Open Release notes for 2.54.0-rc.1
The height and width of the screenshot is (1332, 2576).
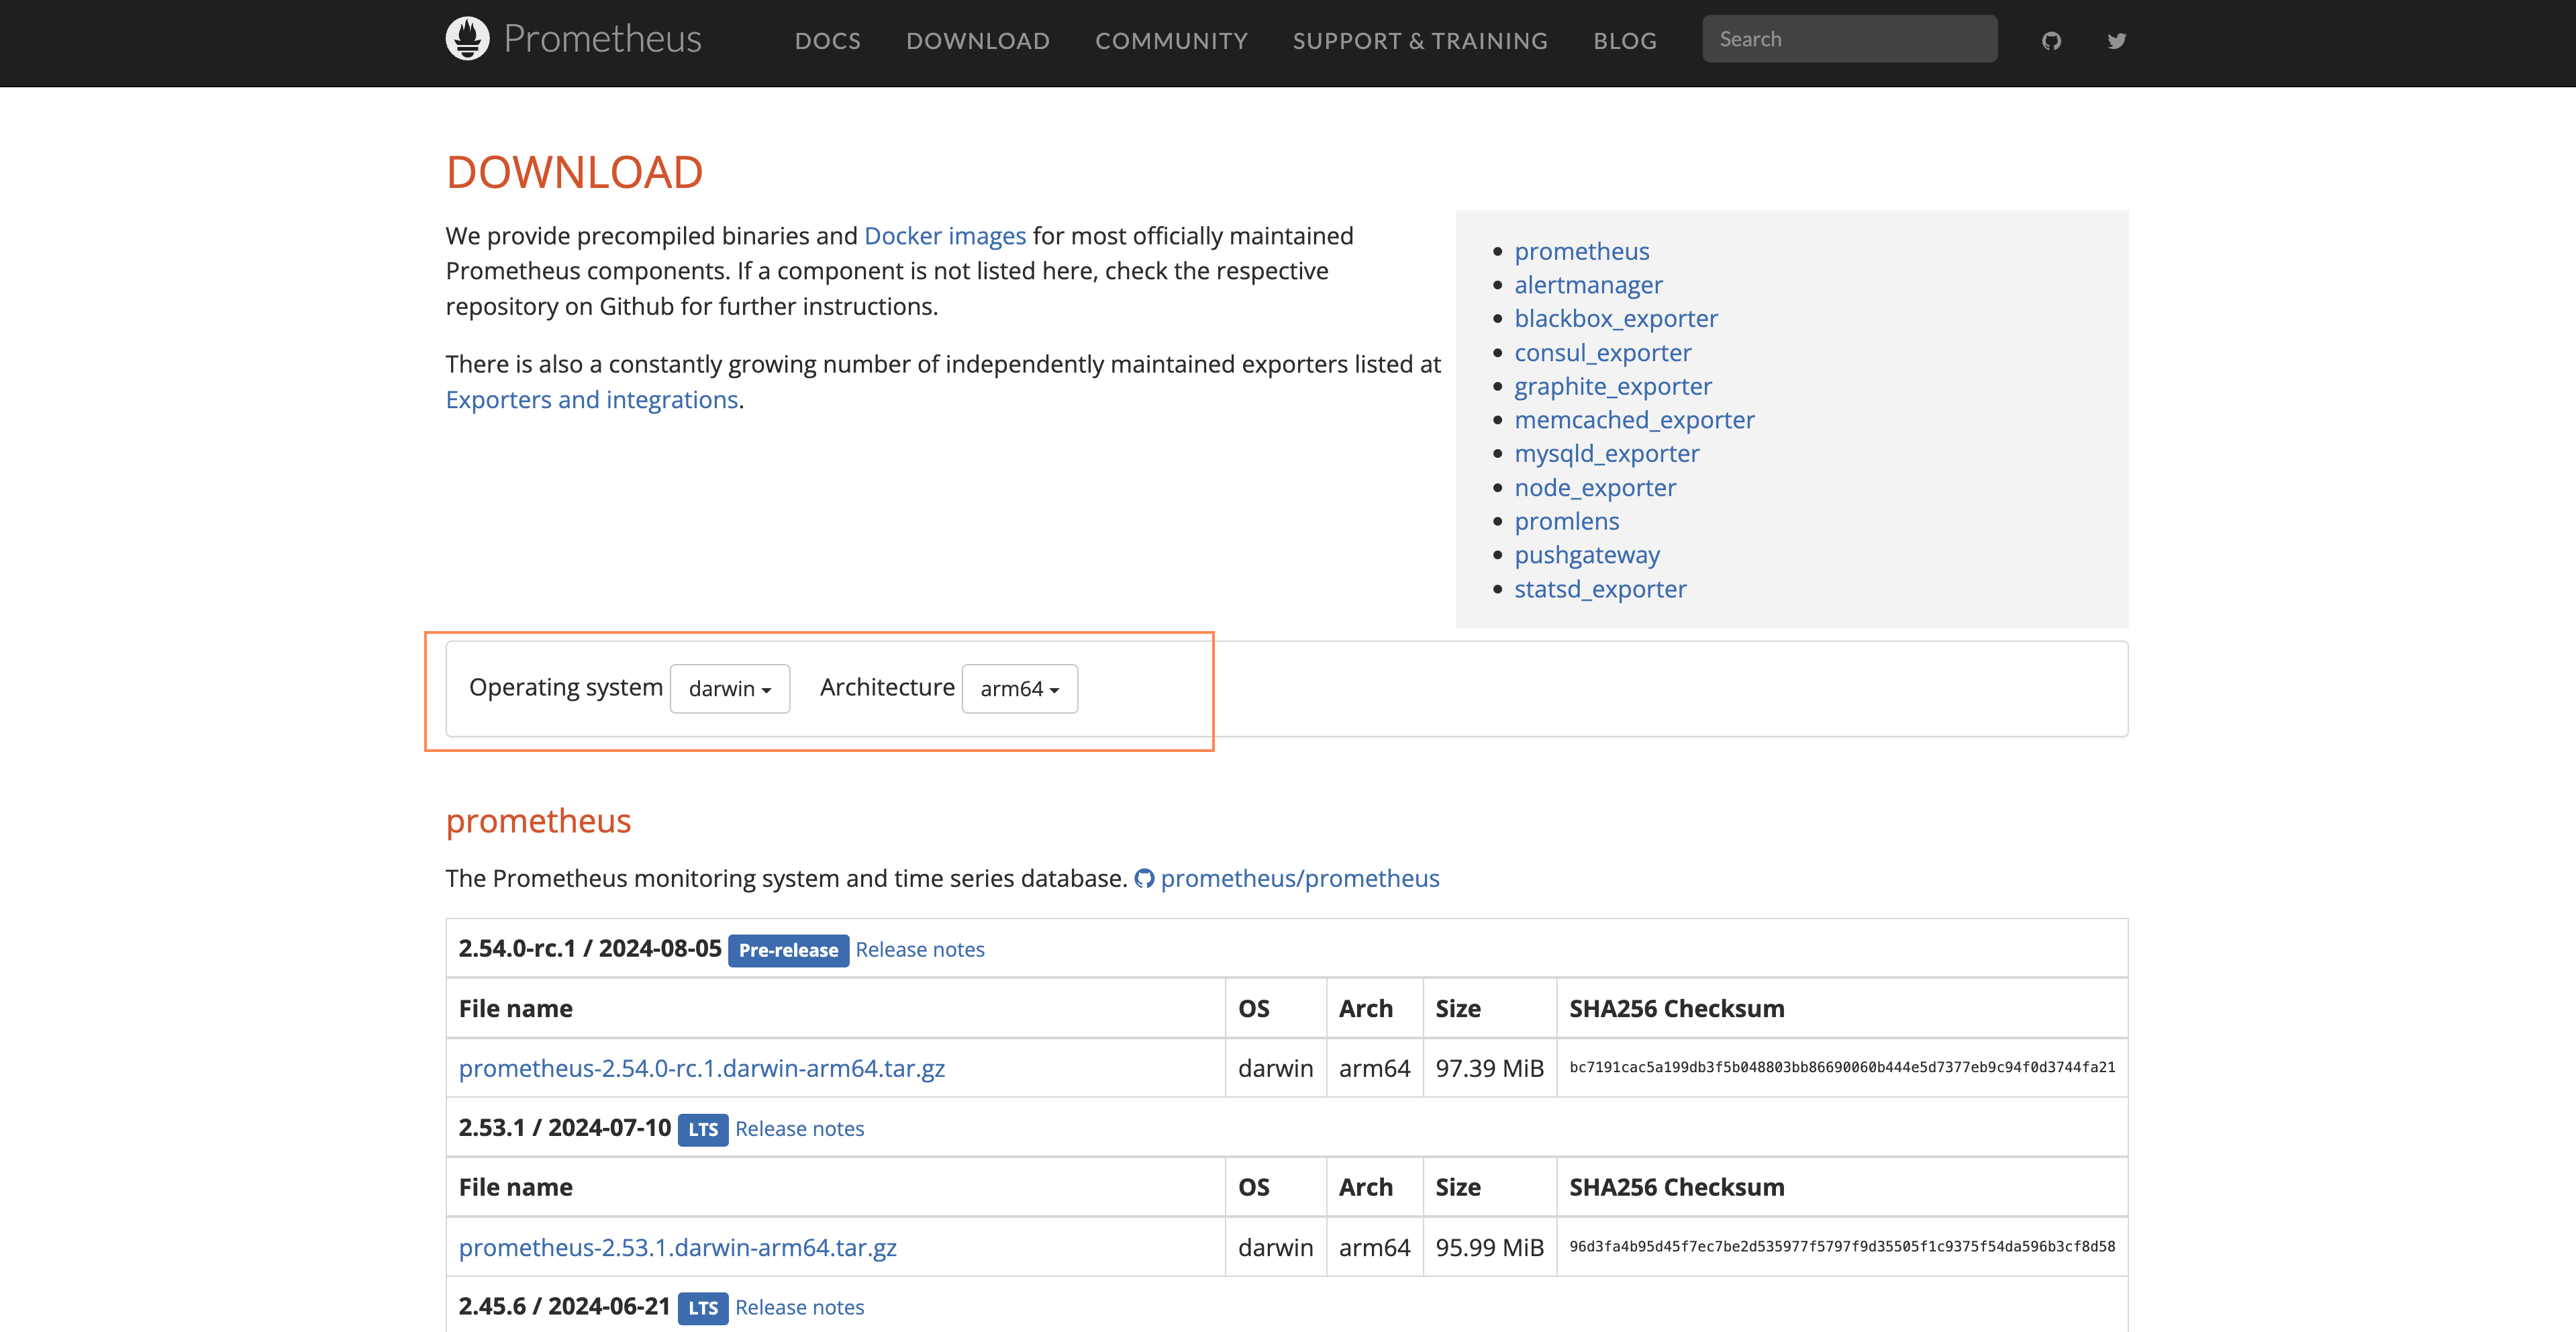[x=919, y=950]
